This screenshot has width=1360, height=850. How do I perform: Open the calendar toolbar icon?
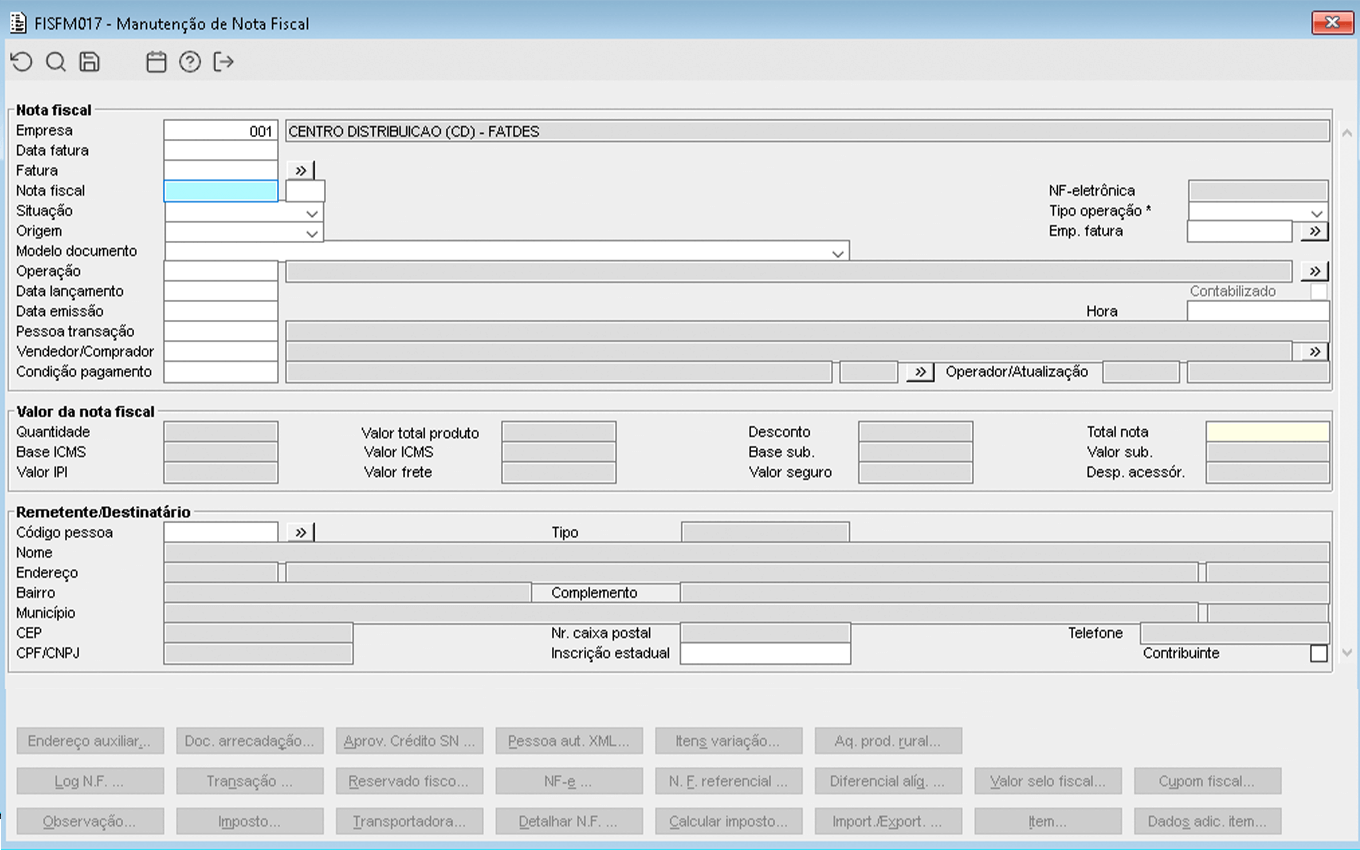point(156,62)
